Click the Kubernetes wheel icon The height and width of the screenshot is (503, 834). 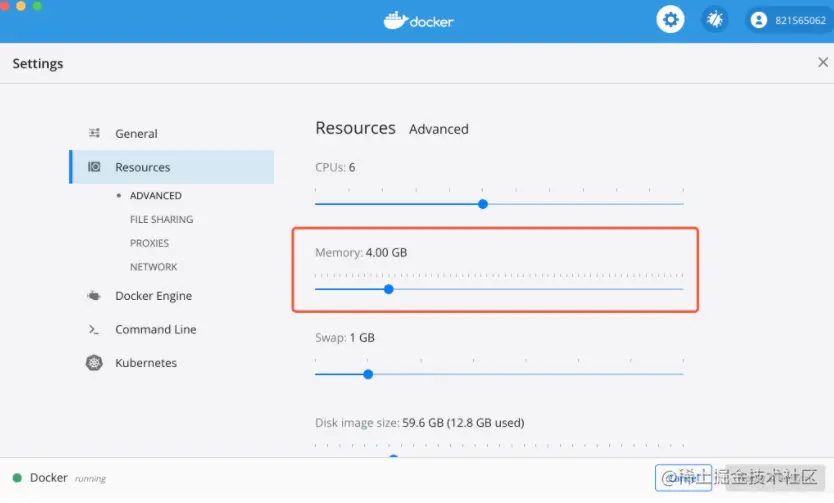[94, 363]
